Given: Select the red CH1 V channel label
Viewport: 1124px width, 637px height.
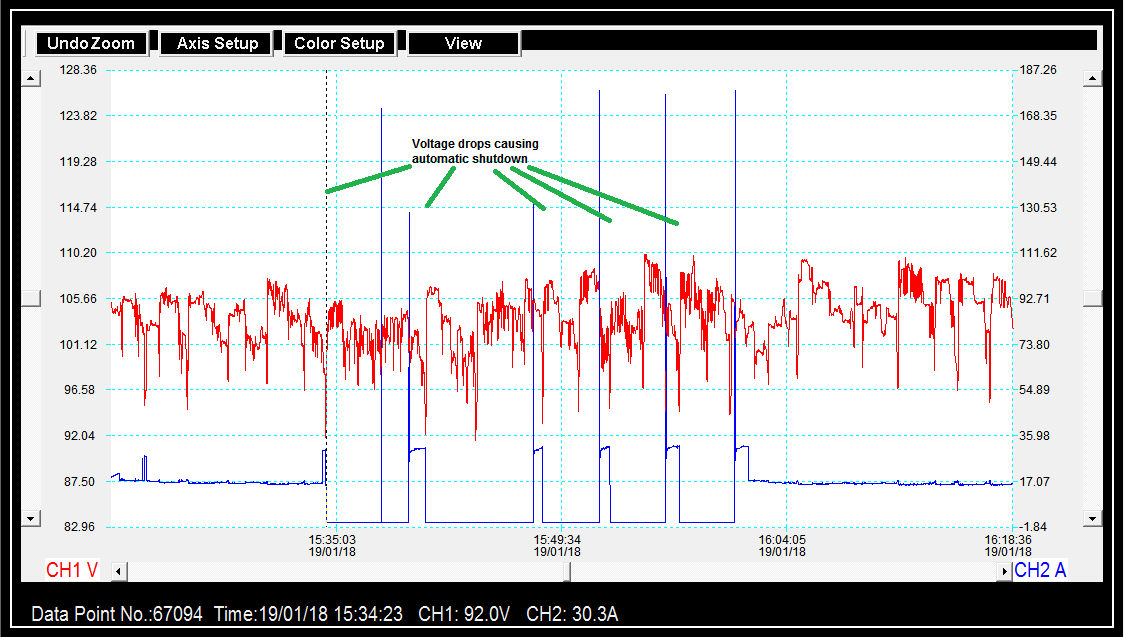Looking at the screenshot, I should tap(72, 571).
